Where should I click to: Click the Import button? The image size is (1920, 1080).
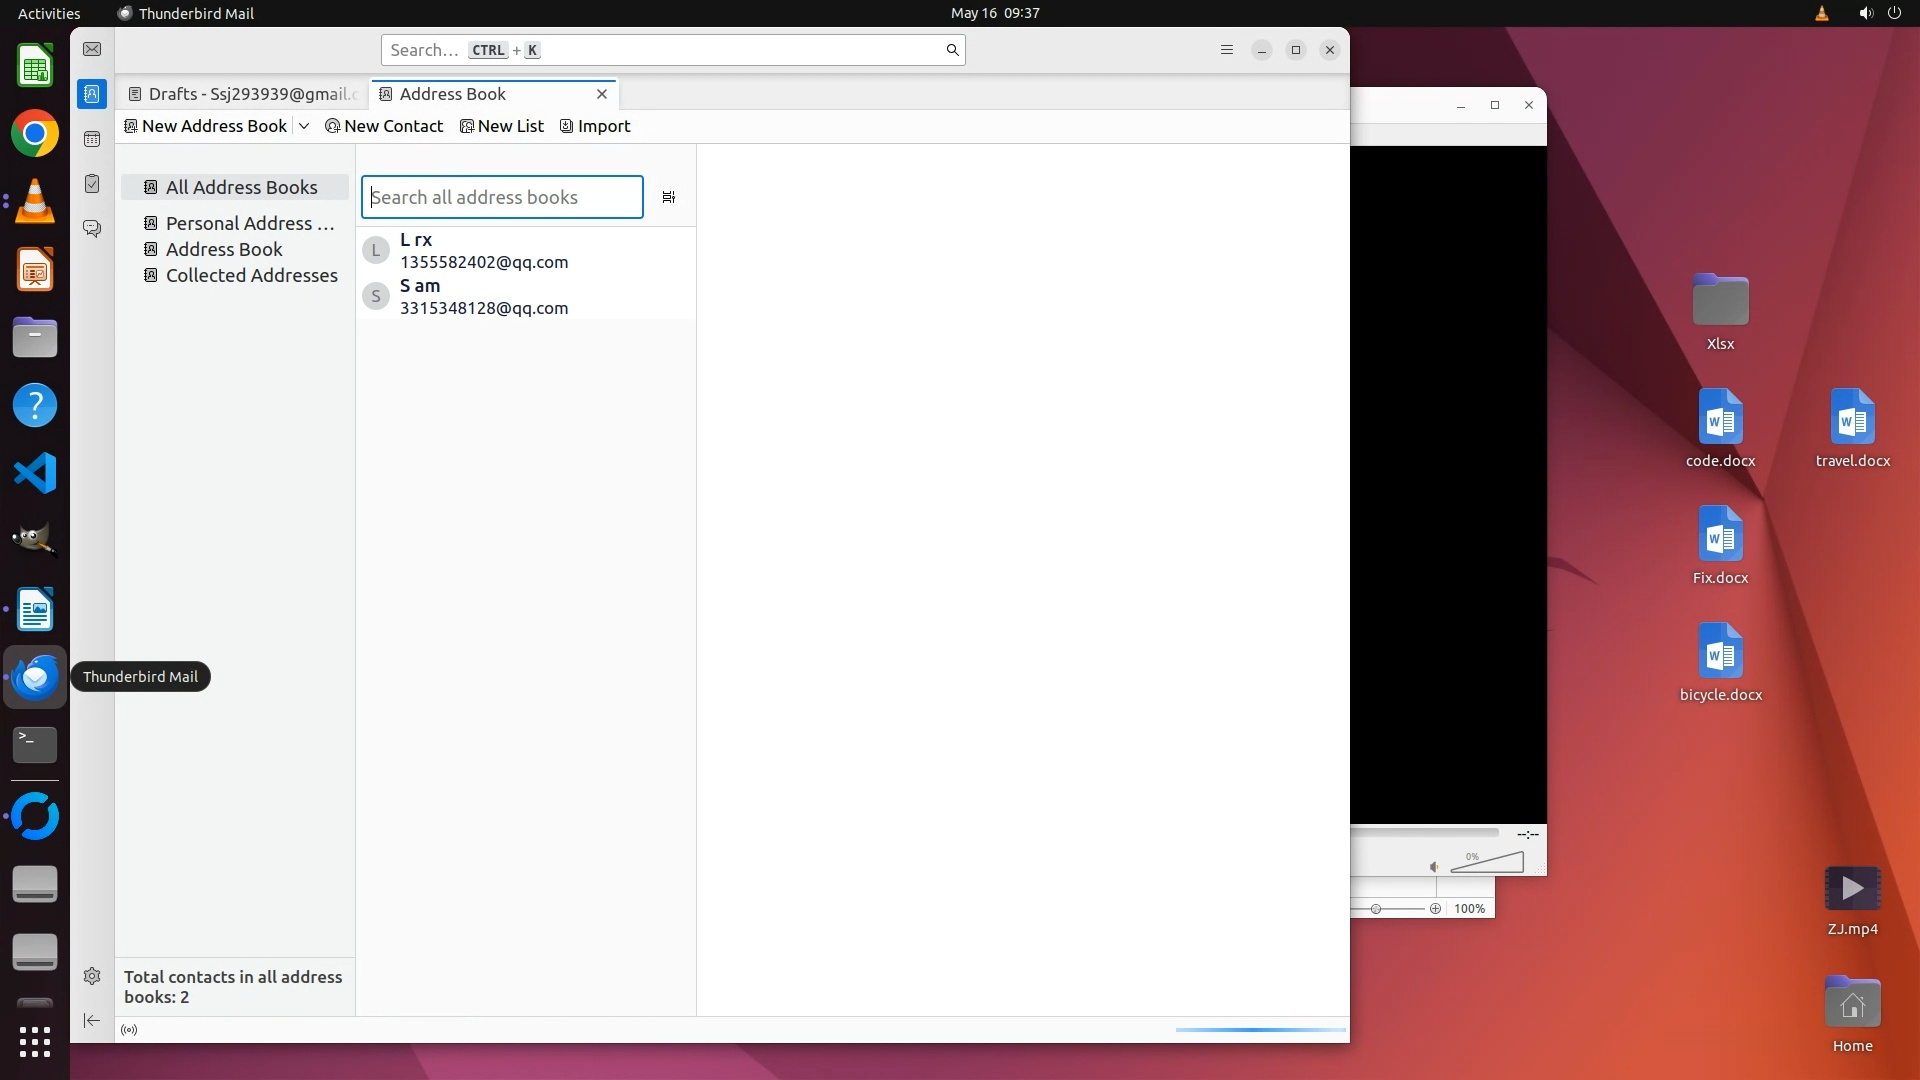[595, 126]
